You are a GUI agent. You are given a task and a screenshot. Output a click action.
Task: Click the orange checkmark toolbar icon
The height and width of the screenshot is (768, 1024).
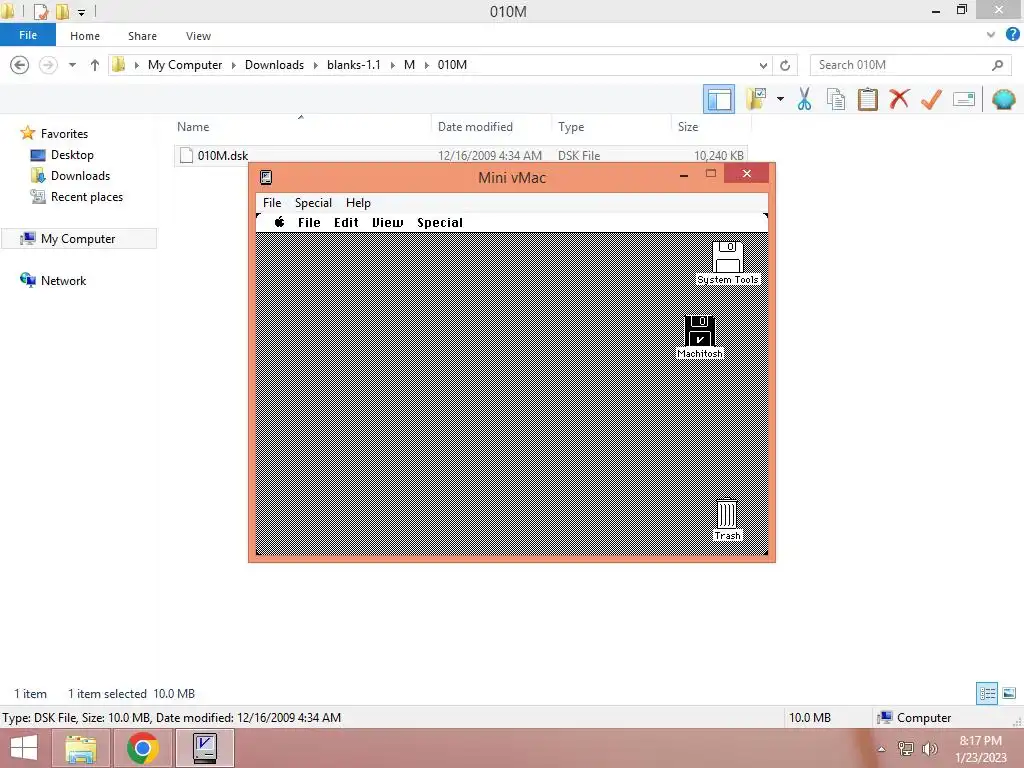(x=931, y=99)
